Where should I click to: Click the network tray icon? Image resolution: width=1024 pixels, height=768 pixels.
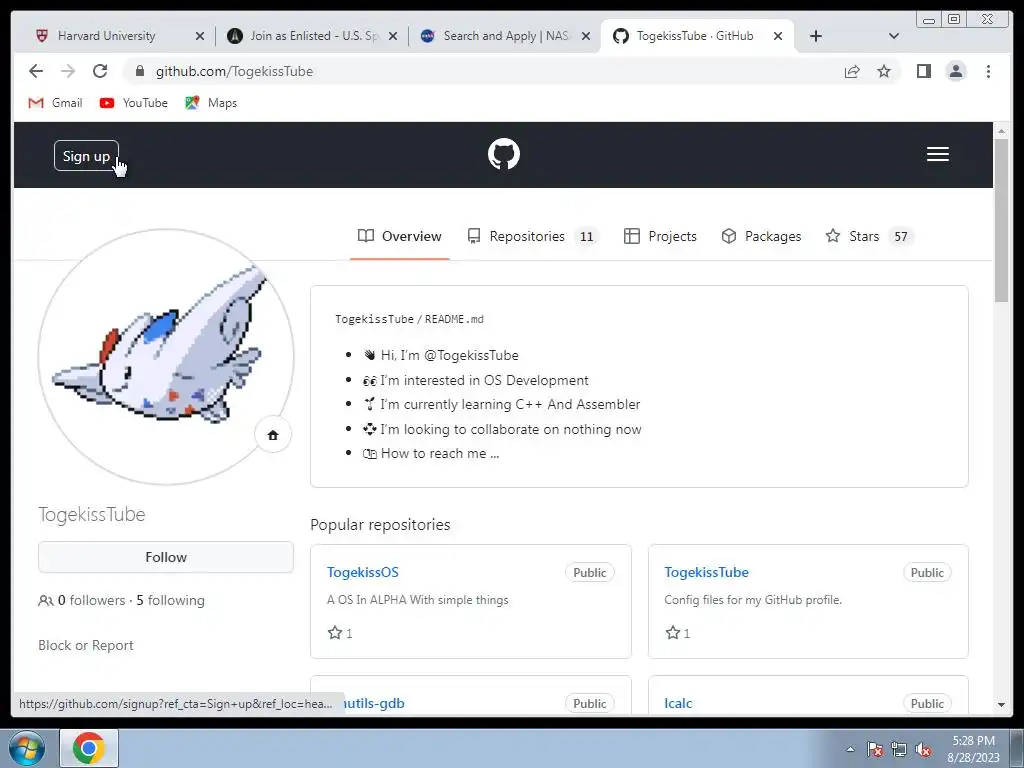point(899,750)
